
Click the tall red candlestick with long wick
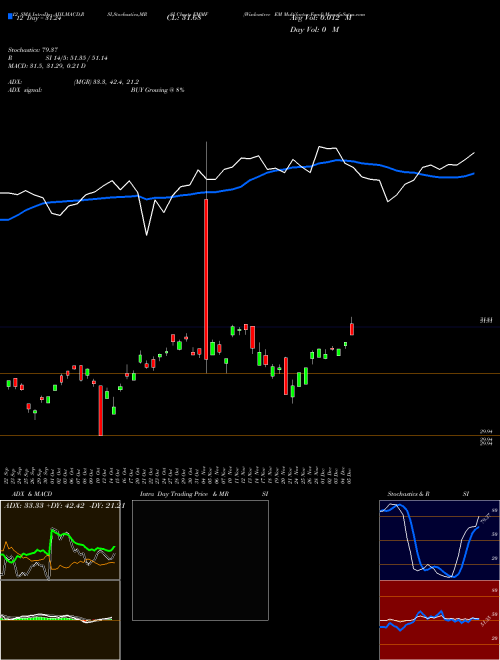(206, 279)
